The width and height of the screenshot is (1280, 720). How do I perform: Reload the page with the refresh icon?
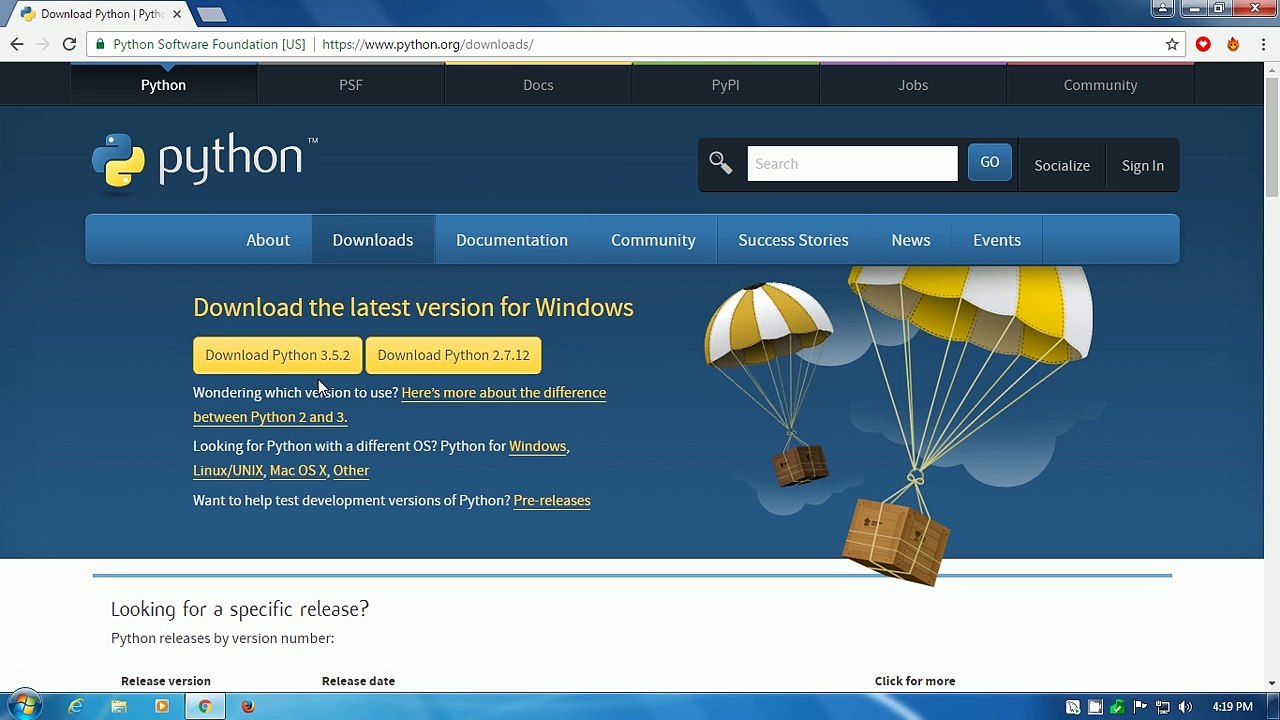[x=69, y=44]
